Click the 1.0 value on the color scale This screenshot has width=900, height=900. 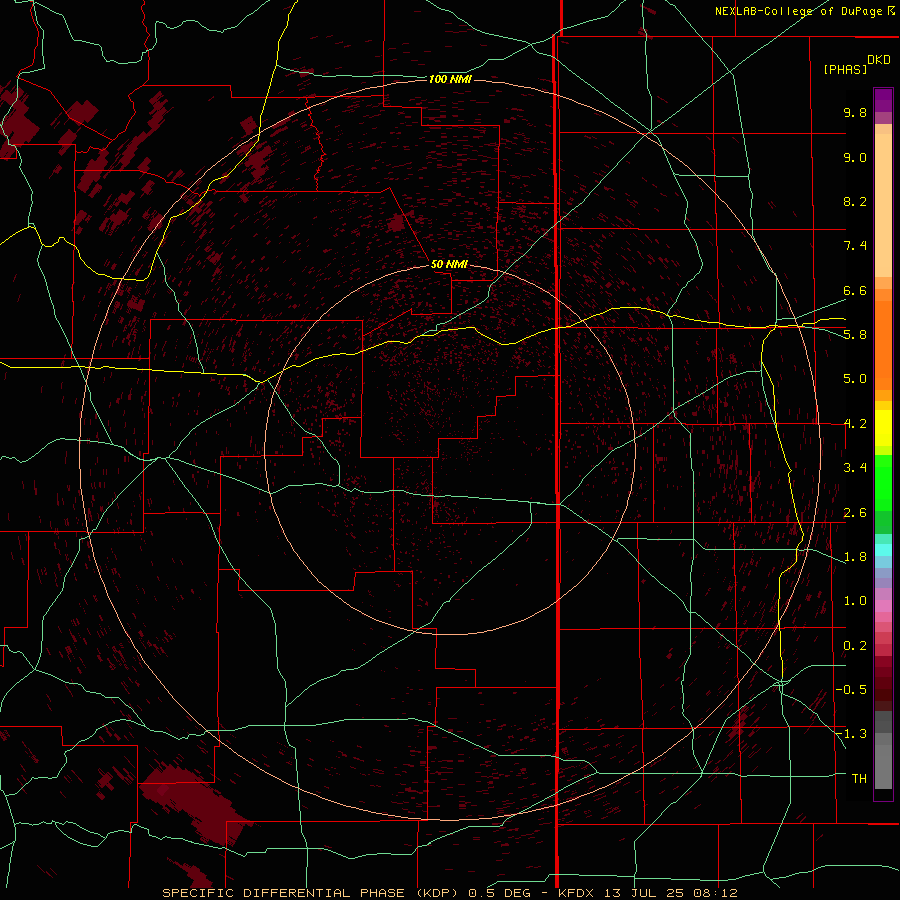coord(855,601)
